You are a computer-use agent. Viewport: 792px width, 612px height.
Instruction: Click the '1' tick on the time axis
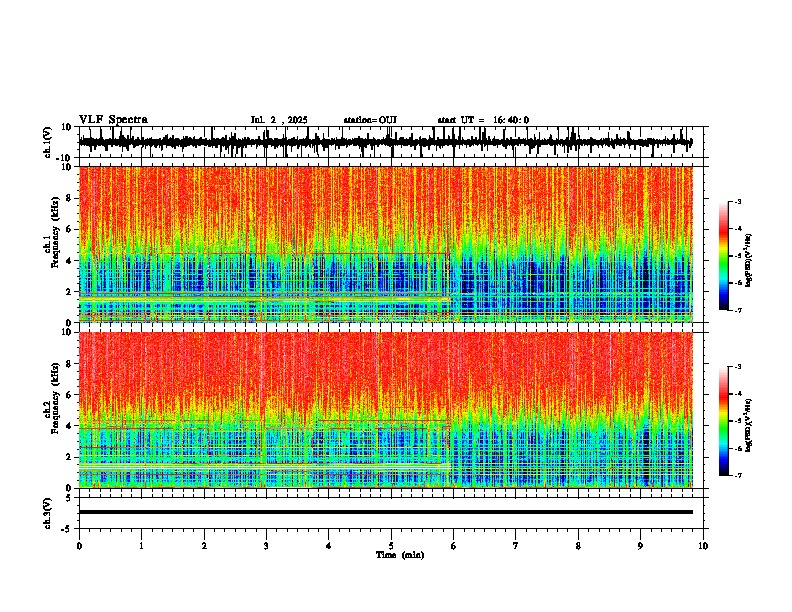click(x=141, y=546)
